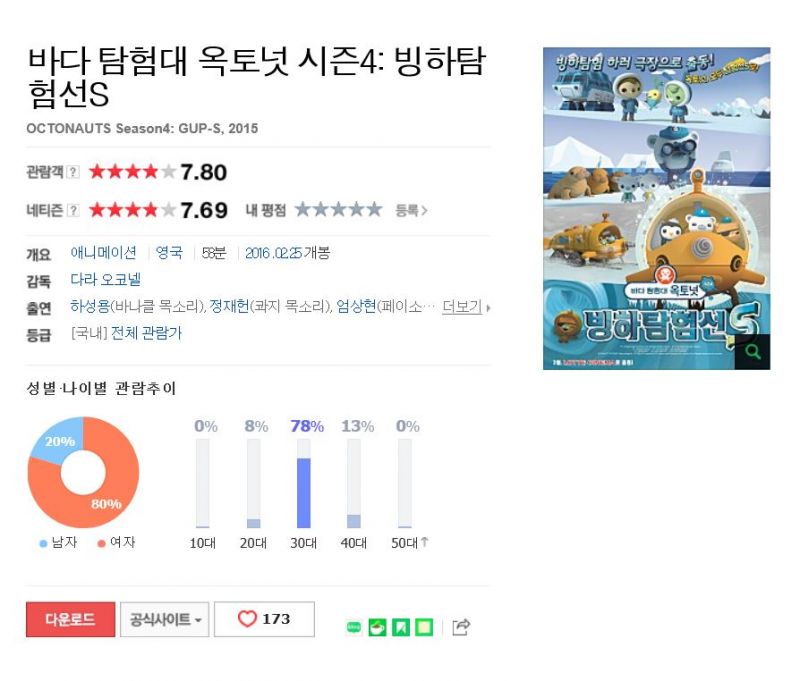
Task: Save with the Naver bookmark icon
Action: [401, 627]
